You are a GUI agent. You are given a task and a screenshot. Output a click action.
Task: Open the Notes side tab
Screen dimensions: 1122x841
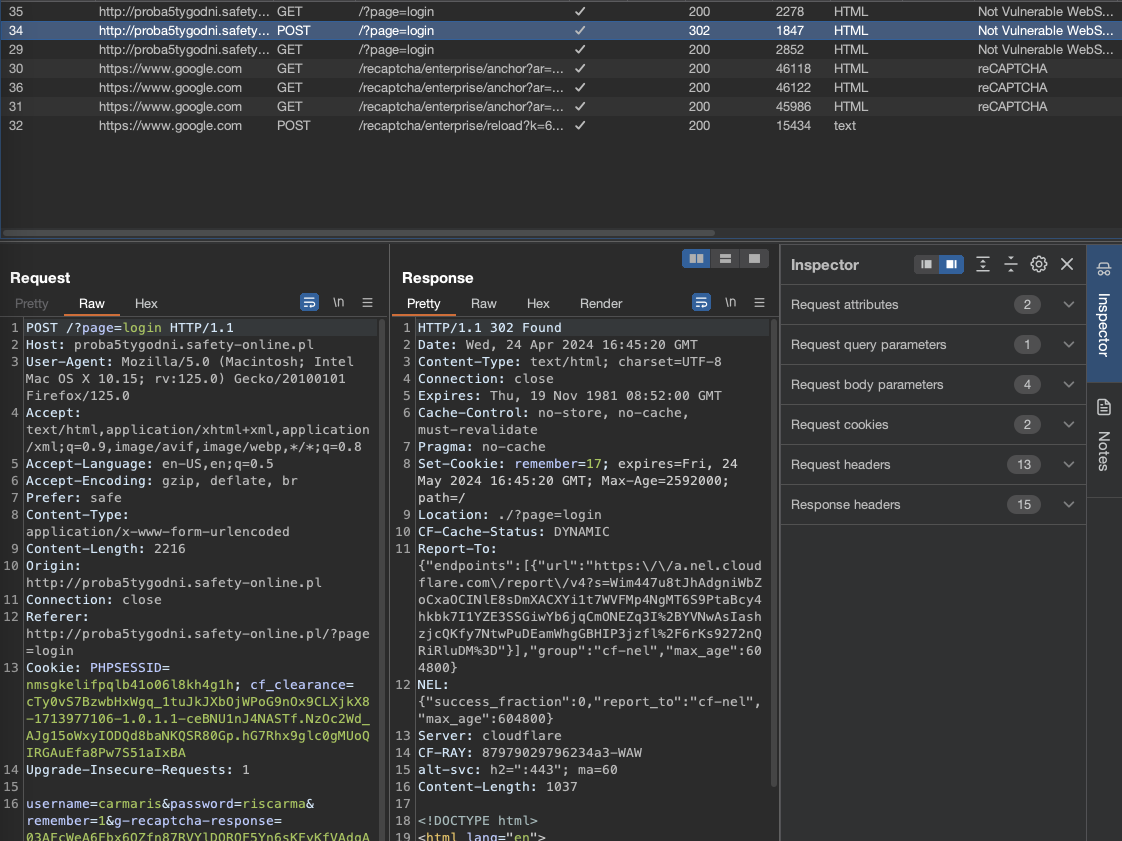(x=1104, y=440)
